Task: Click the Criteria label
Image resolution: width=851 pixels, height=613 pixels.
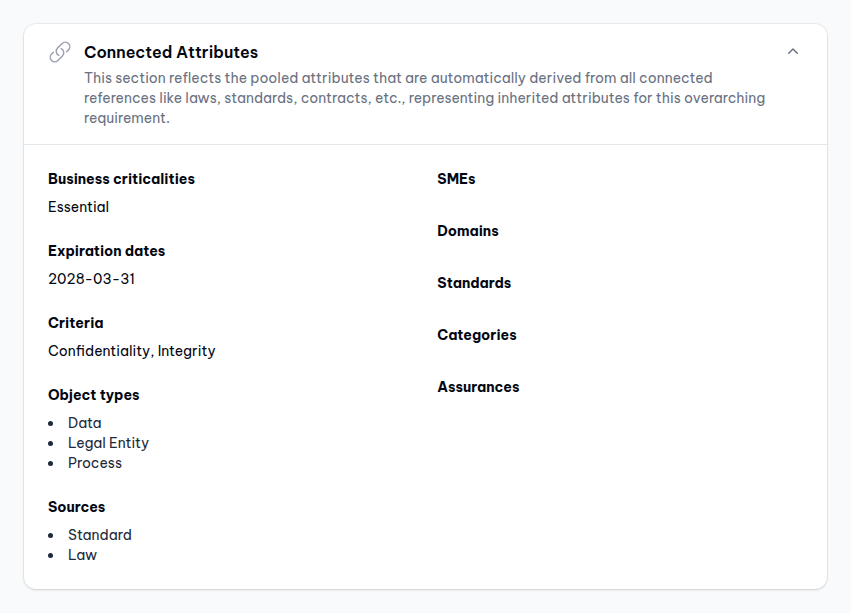Action: [75, 323]
